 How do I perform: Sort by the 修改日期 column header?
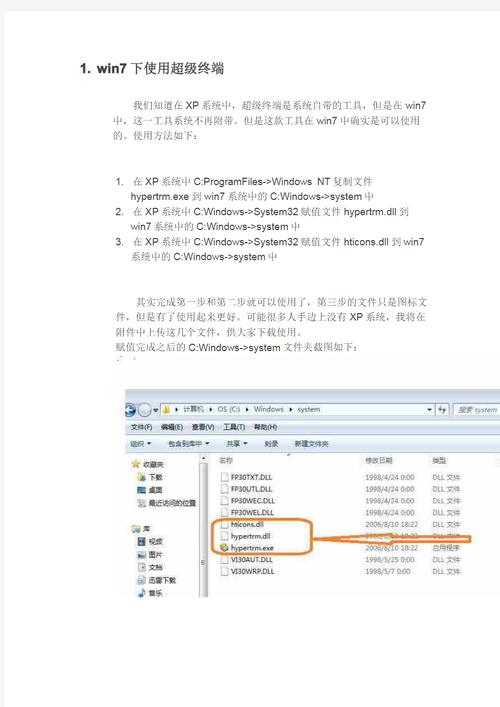379,460
